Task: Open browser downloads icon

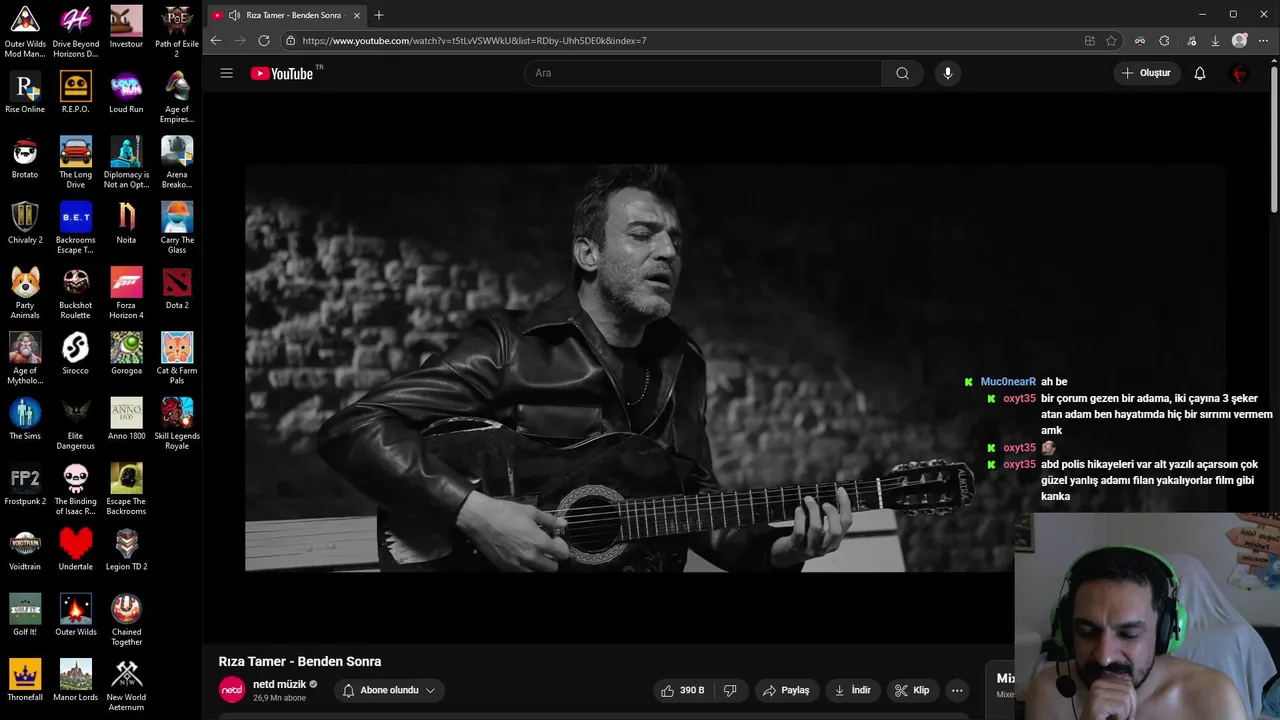Action: (1215, 41)
